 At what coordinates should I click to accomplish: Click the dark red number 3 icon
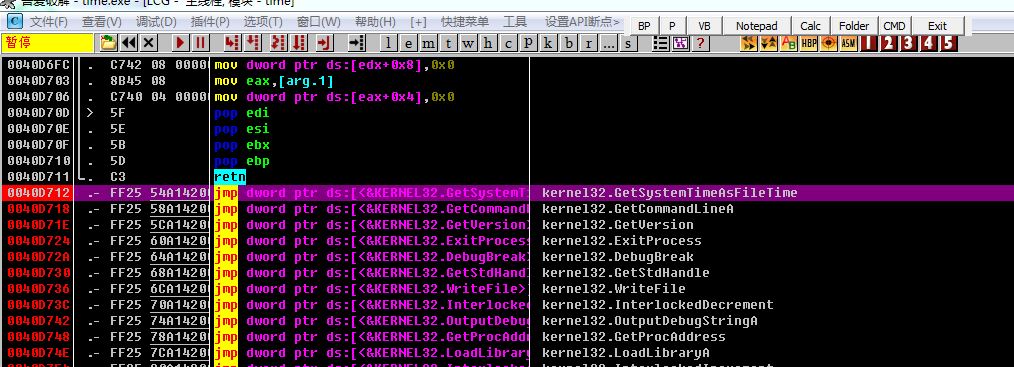click(x=909, y=43)
